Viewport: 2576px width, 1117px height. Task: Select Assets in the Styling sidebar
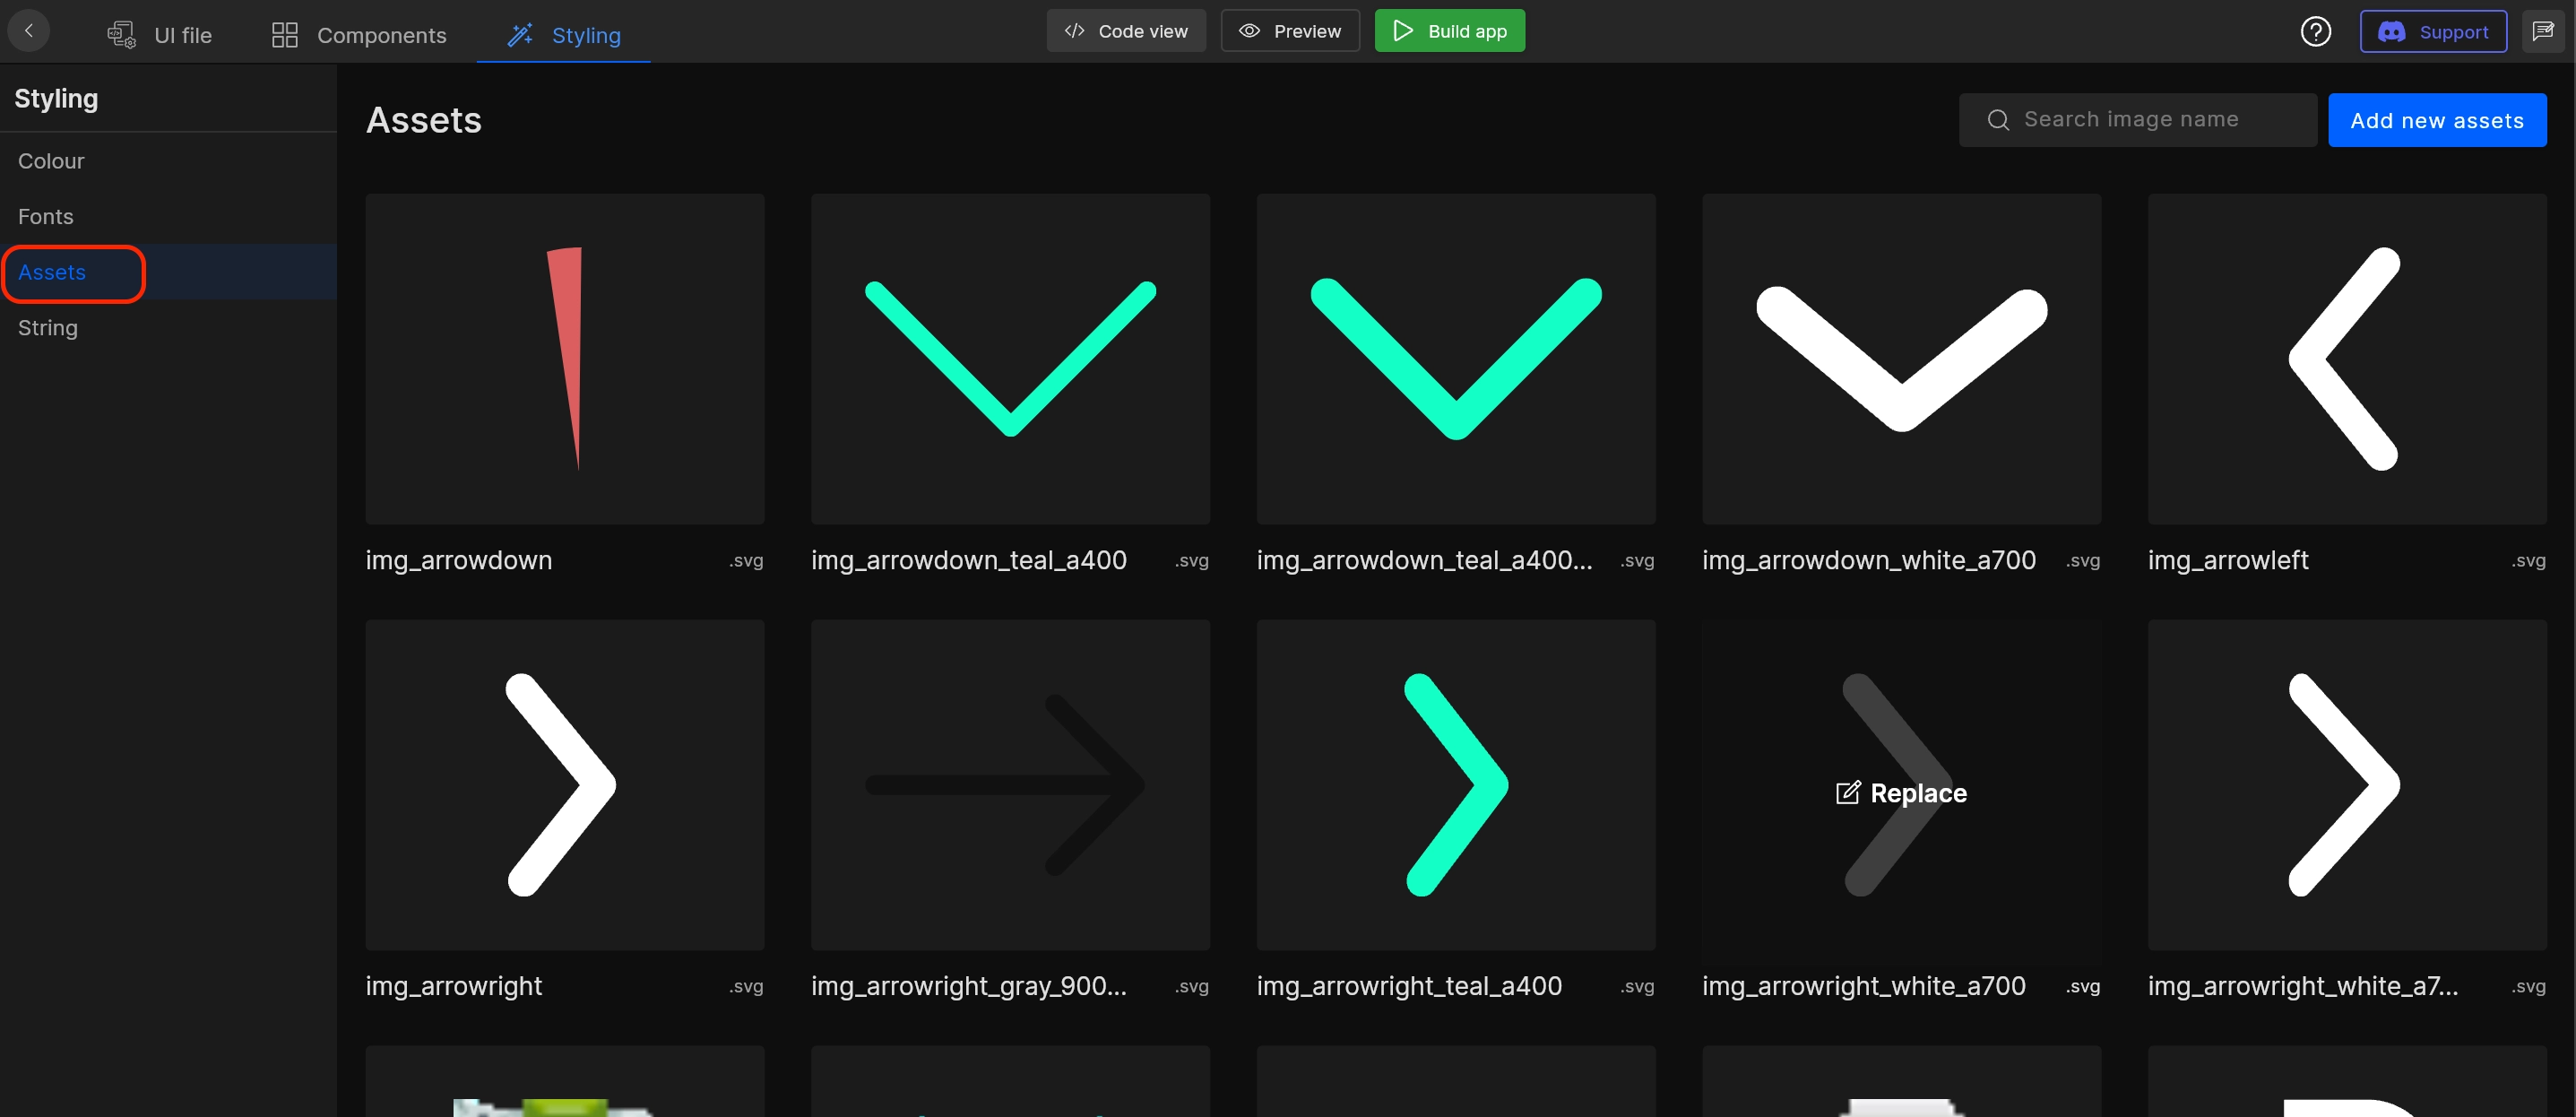(x=168, y=272)
